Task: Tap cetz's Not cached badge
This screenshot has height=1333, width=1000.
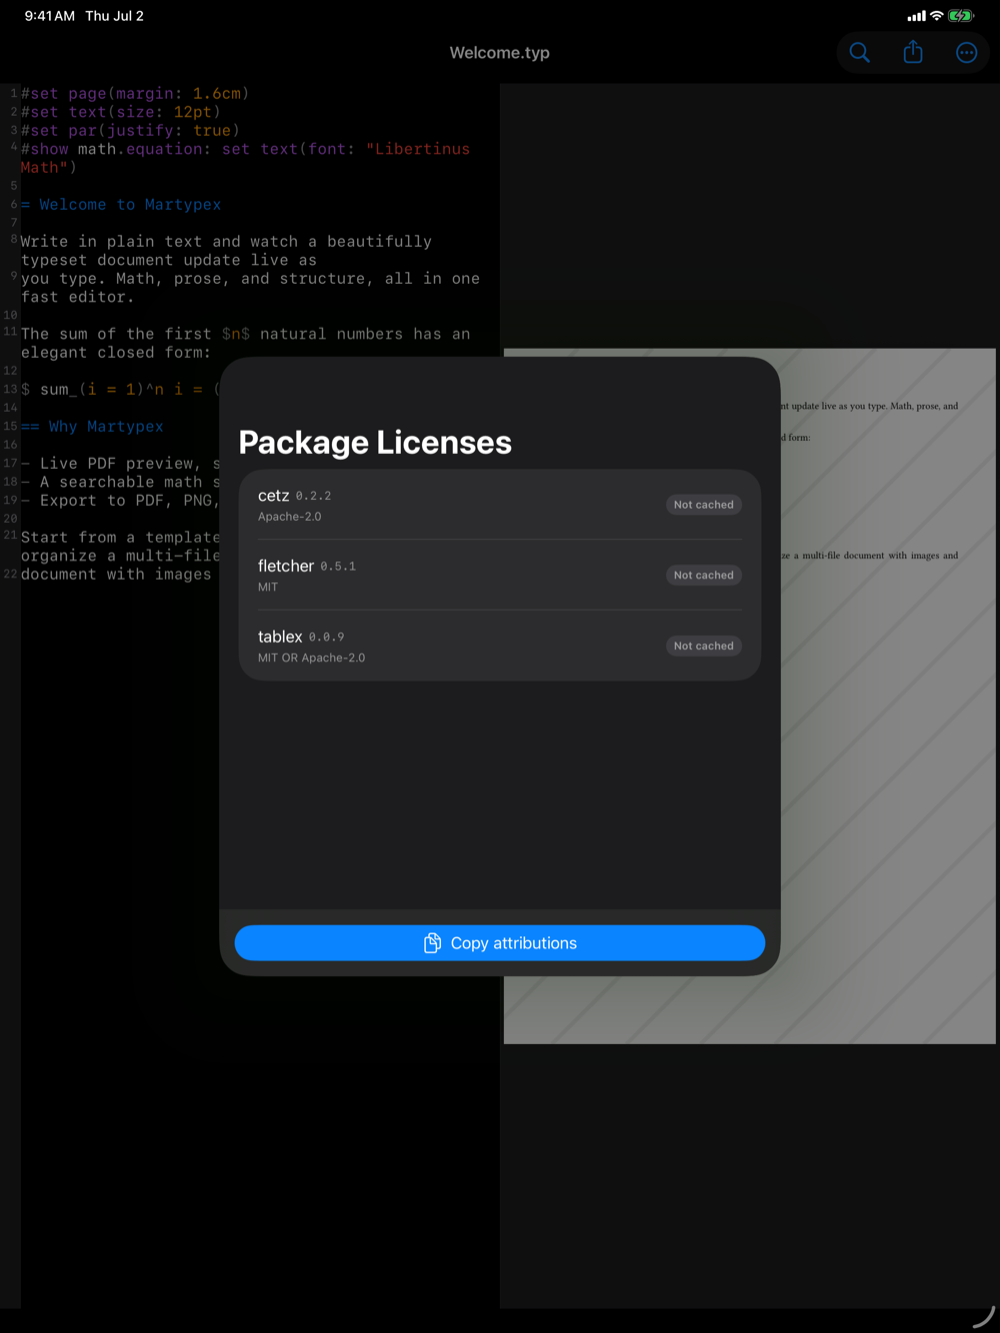Action: pyautogui.click(x=704, y=505)
